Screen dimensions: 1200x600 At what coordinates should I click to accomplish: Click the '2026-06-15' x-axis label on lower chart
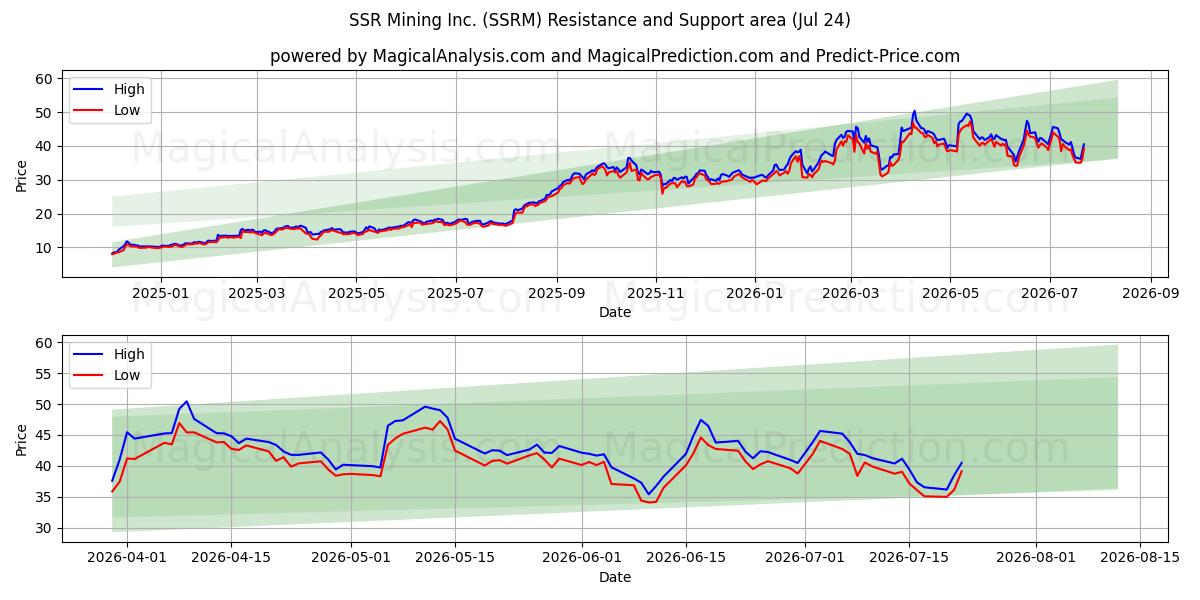pyautogui.click(x=686, y=559)
